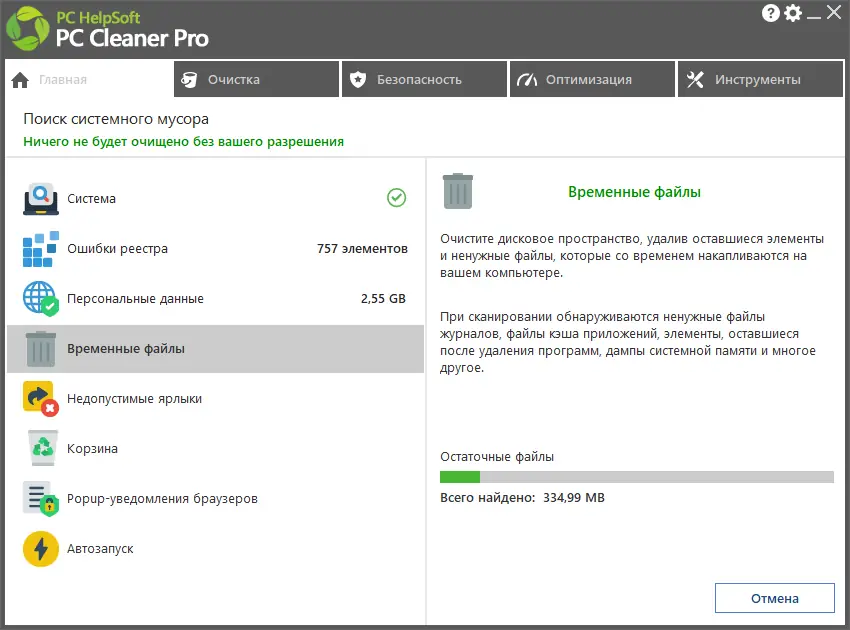
Task: Select the Система scan category icon
Action: coord(40,198)
